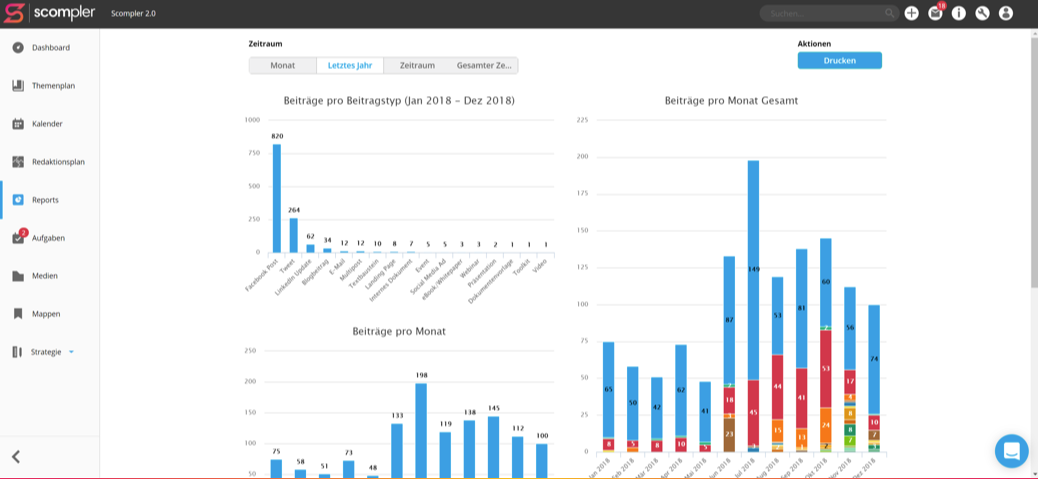Open the Mappen bookmark icon

tap(18, 314)
